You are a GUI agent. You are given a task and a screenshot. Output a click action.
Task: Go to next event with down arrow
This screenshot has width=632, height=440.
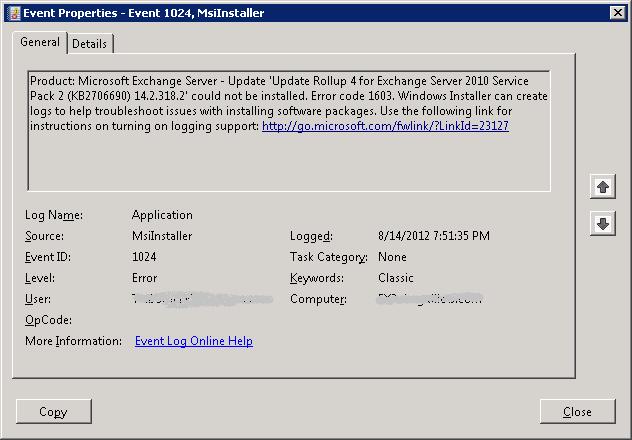[603, 224]
